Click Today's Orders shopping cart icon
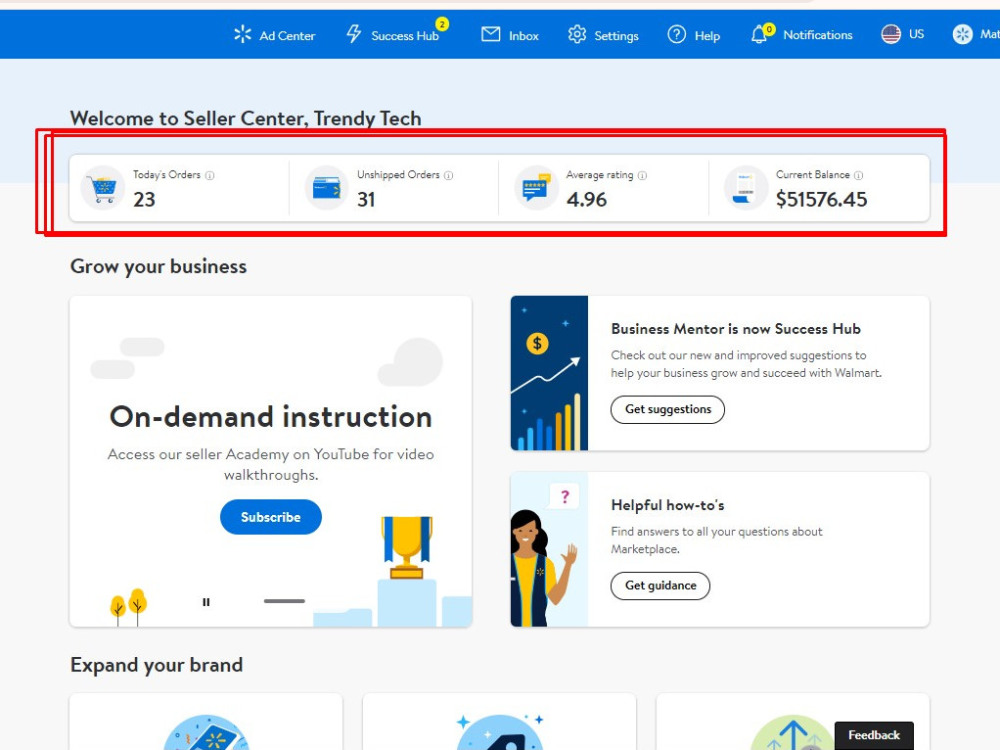1000x750 pixels. click(103, 188)
